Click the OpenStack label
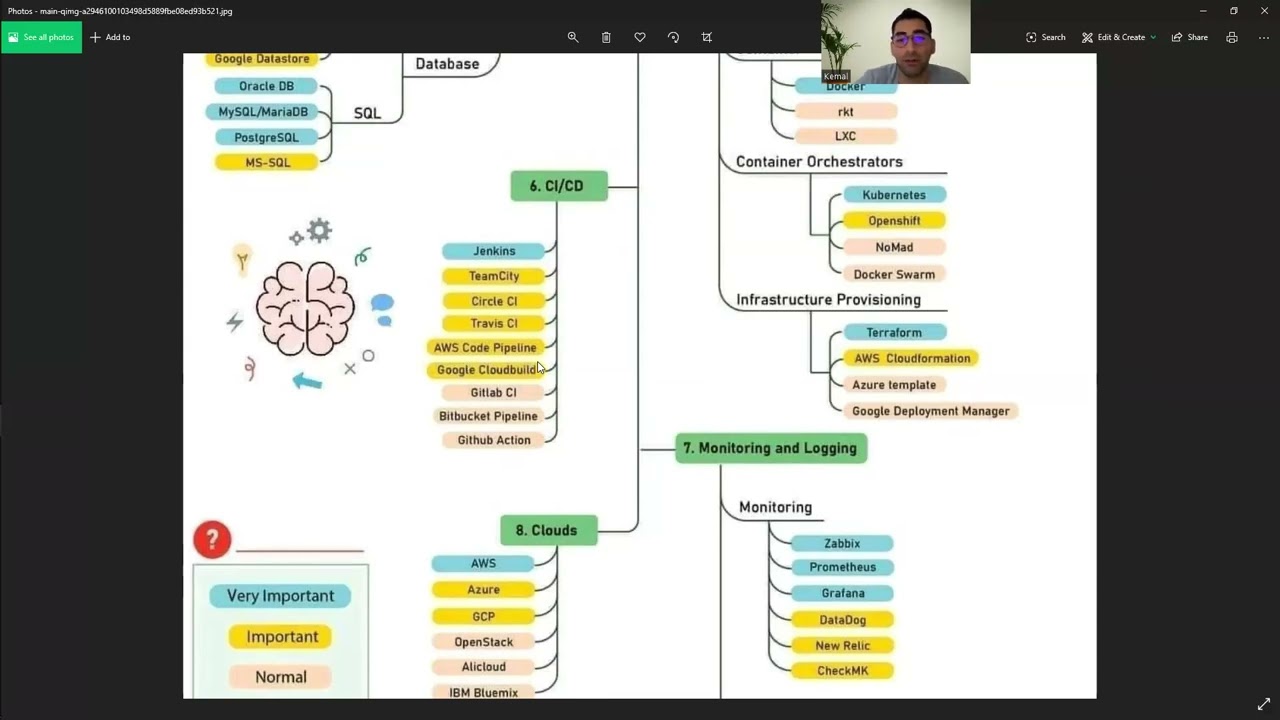 pos(483,642)
